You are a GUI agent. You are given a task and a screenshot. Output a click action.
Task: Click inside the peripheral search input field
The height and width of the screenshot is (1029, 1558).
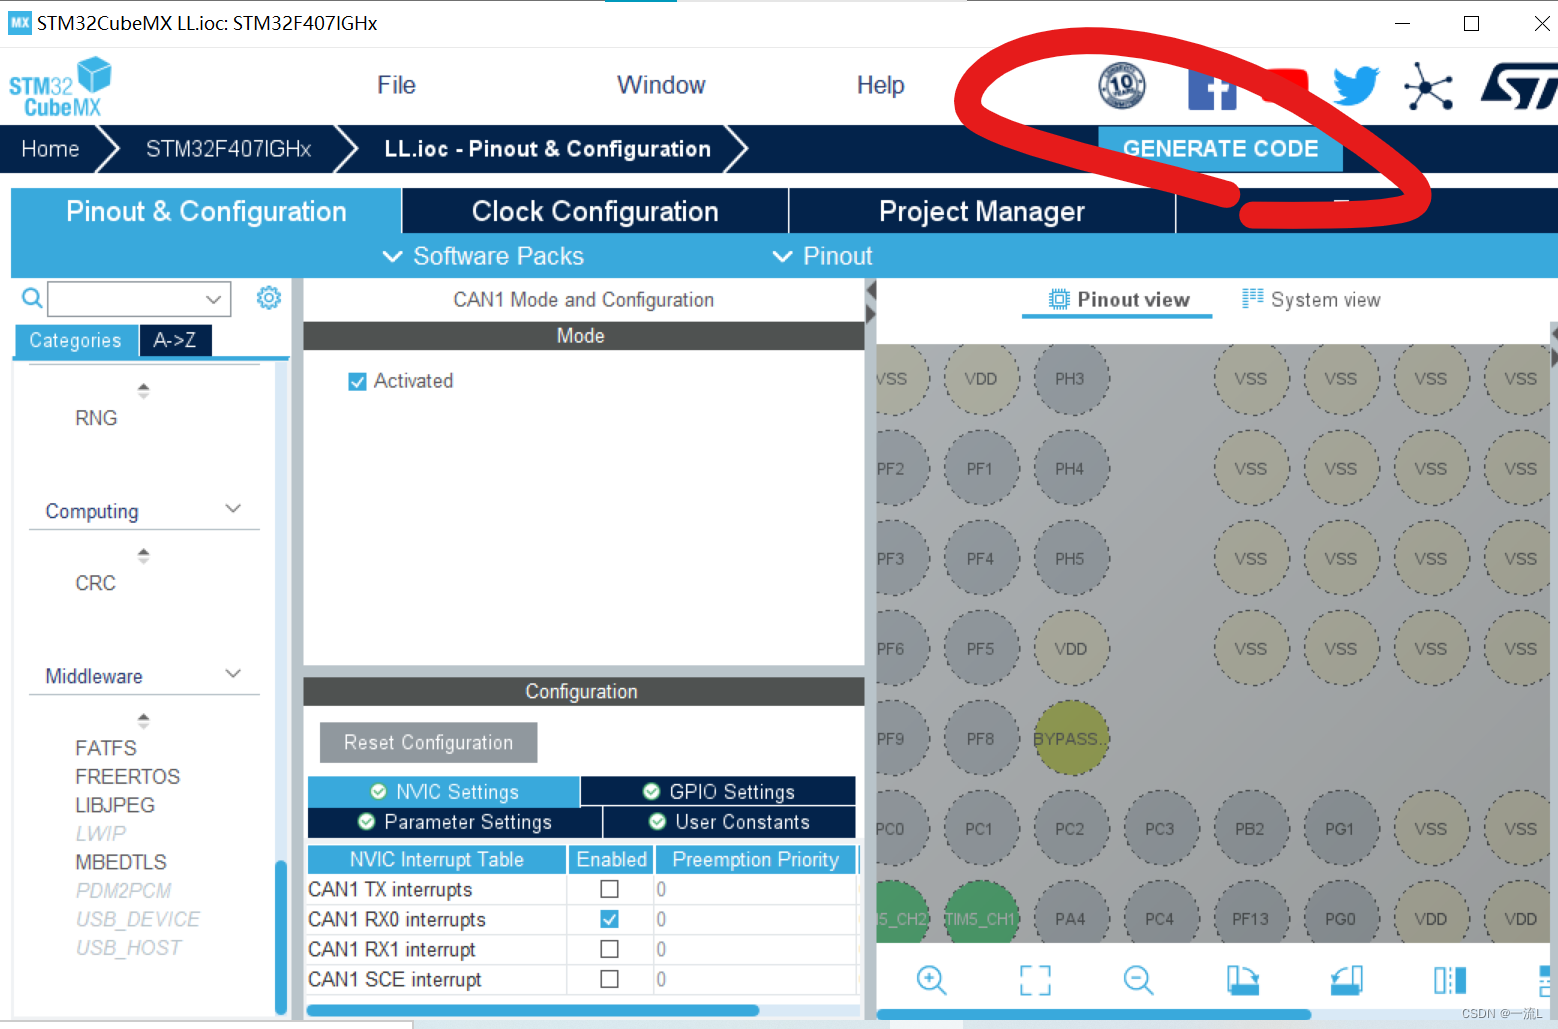pos(126,299)
